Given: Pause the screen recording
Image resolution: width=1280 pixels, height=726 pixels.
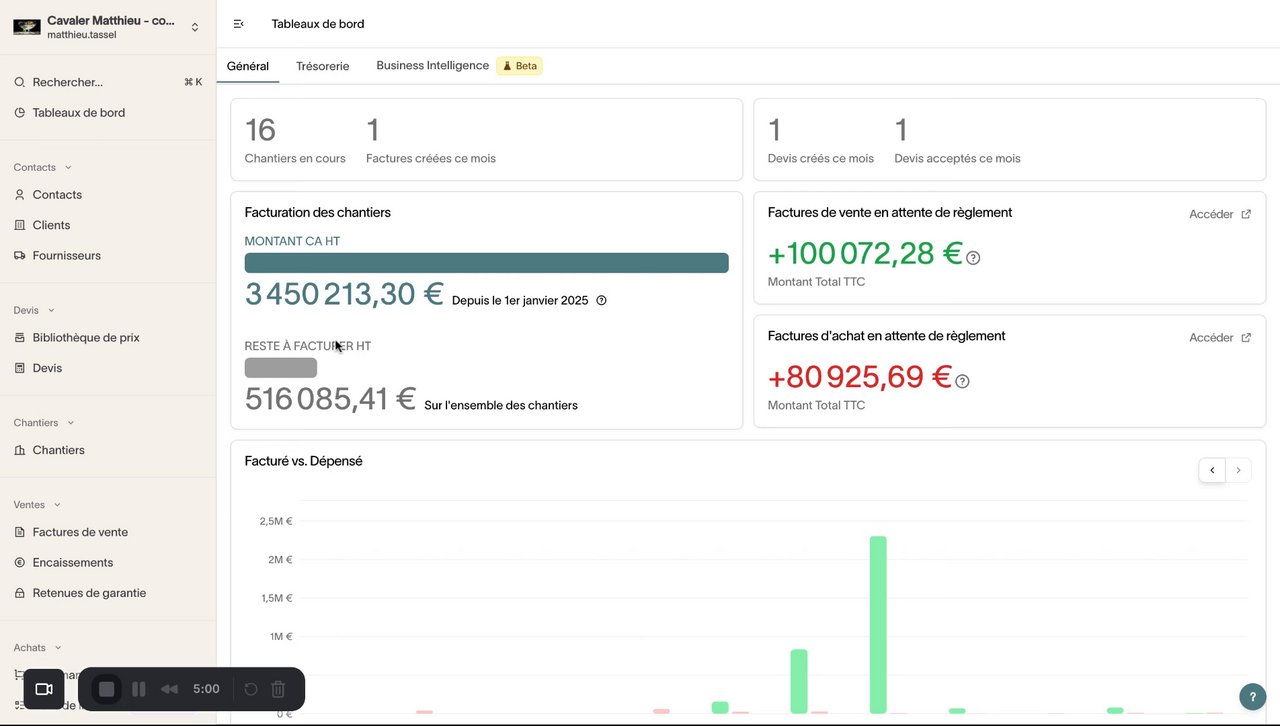Looking at the screenshot, I should tap(139, 689).
